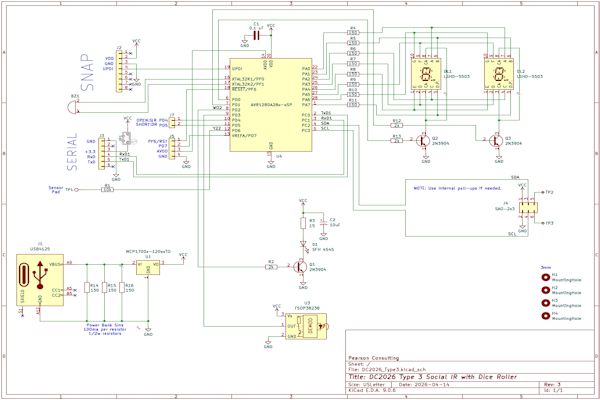Viewport: 600px width, 400px height.
Task: Select the J7 two-pin jumper header
Action: pos(172,122)
